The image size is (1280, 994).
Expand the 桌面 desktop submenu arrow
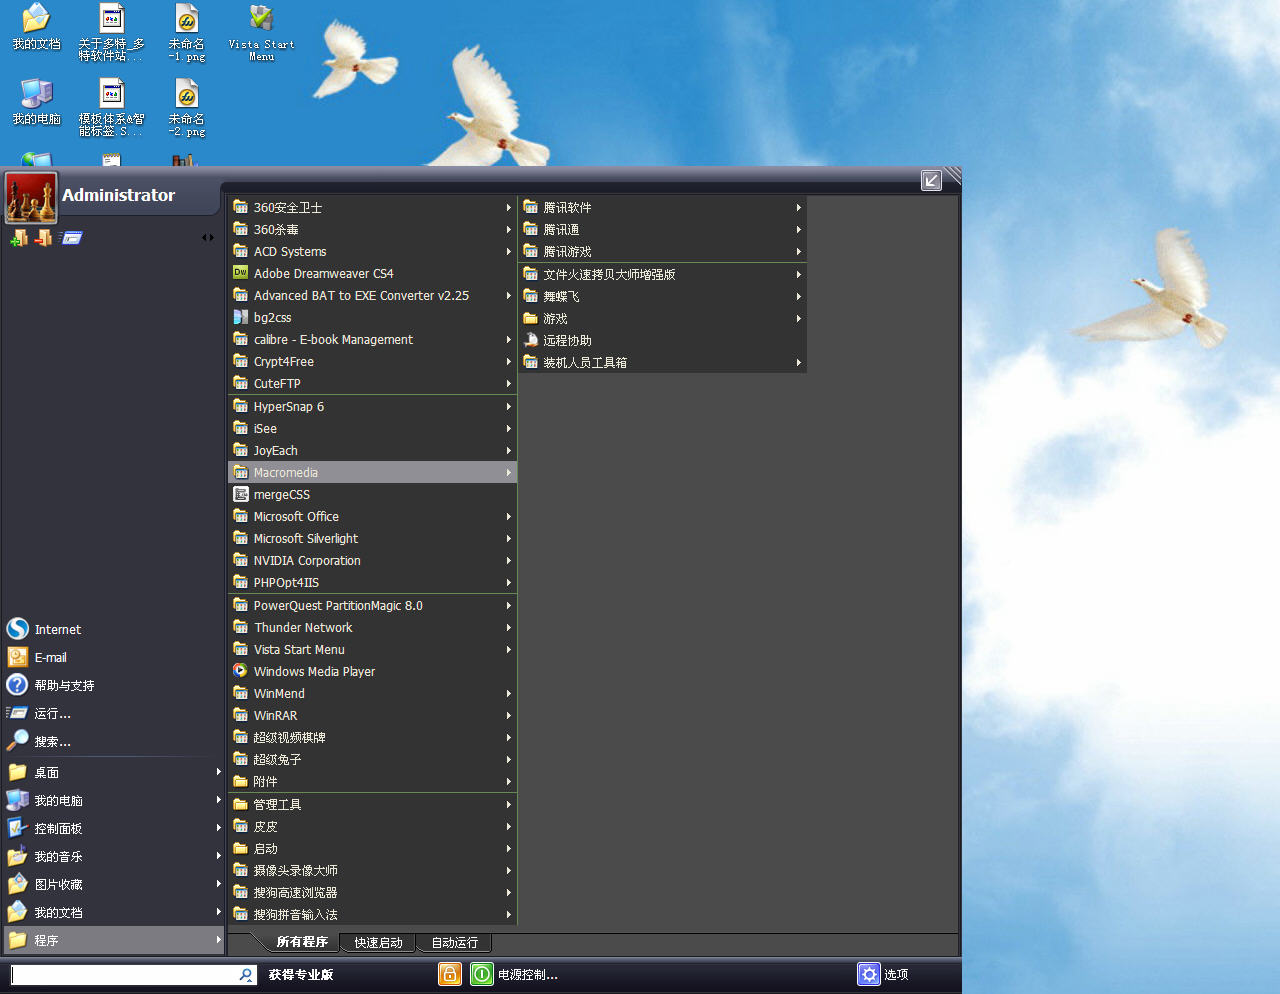point(218,771)
